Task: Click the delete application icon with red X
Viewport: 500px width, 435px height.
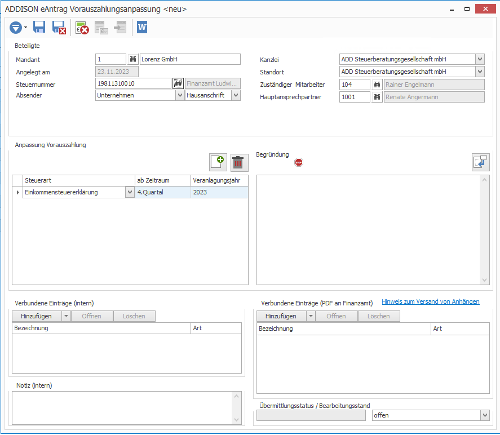Action: tap(82, 28)
